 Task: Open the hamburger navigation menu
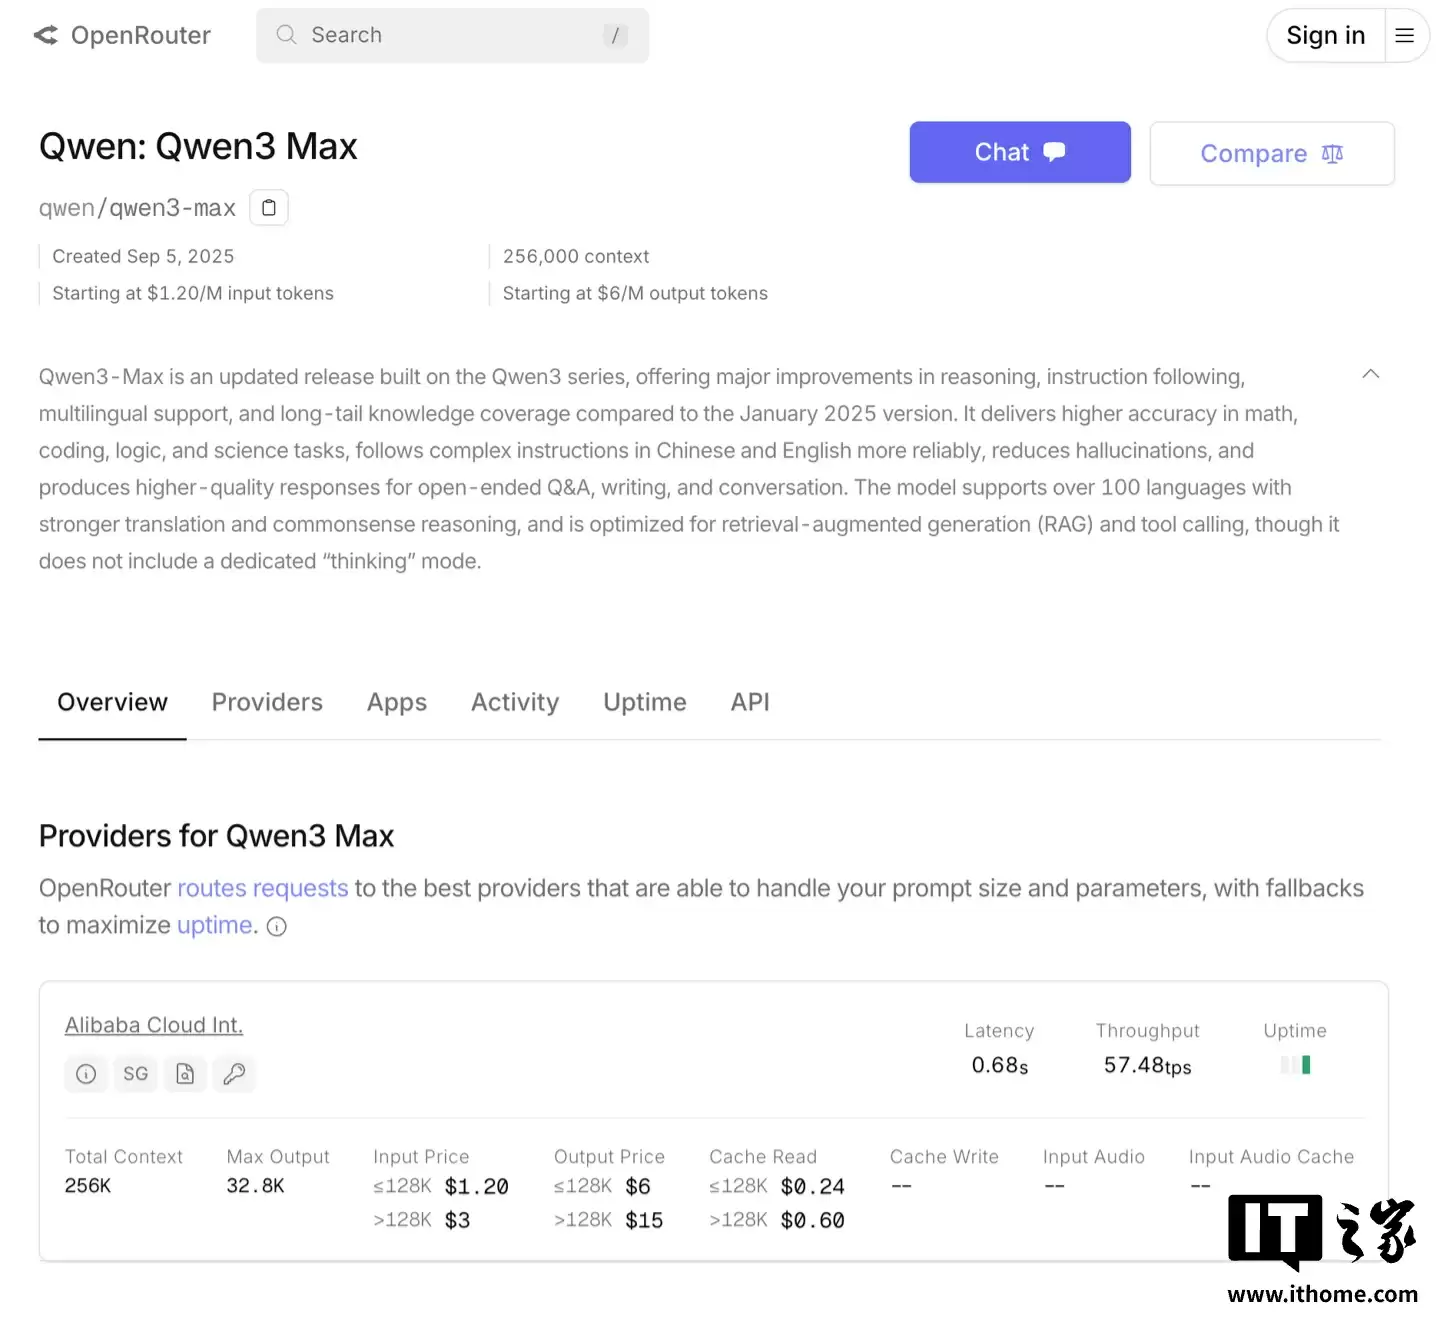point(1404,35)
